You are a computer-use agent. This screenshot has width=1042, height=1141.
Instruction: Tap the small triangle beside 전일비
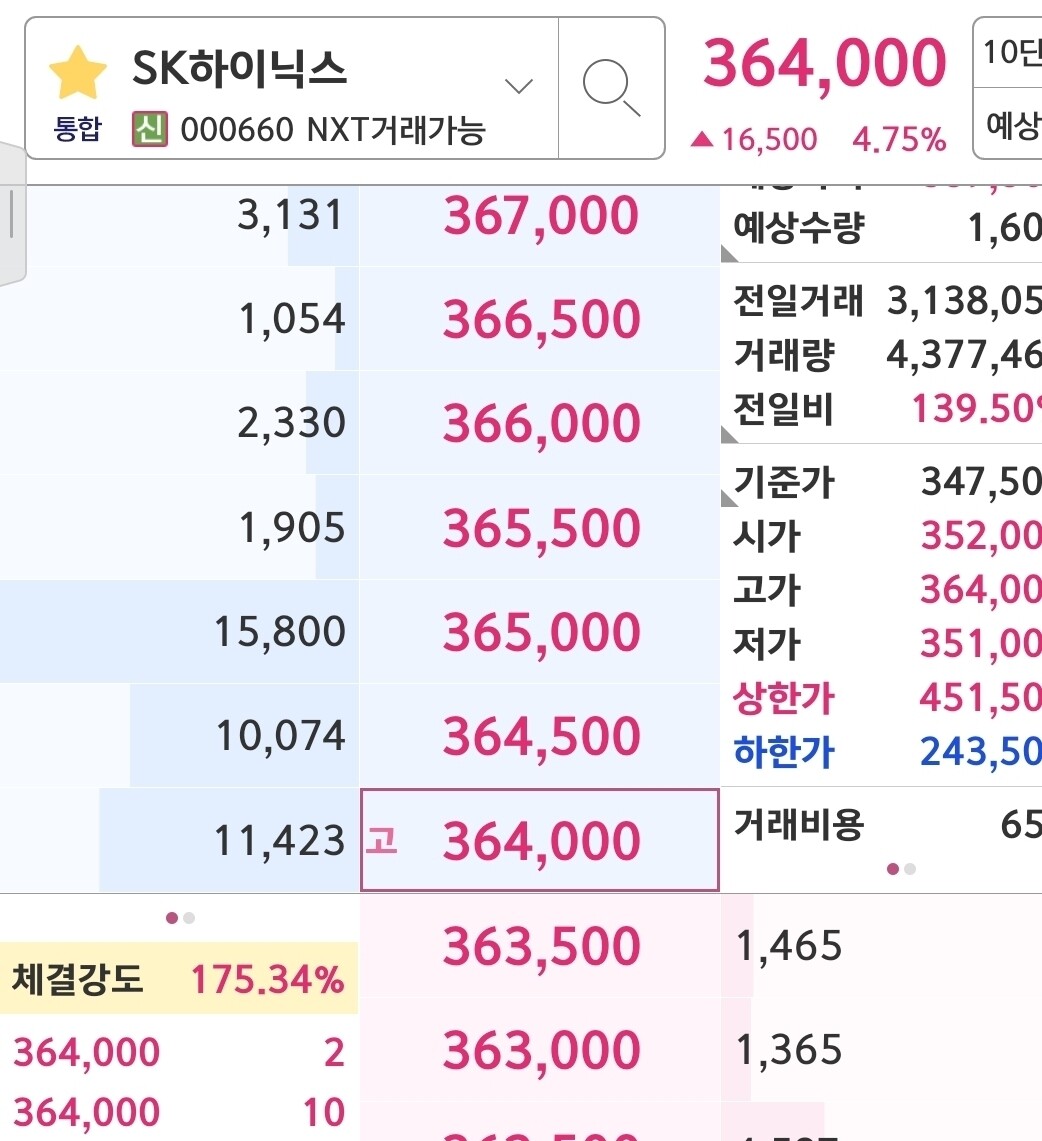(x=729, y=433)
